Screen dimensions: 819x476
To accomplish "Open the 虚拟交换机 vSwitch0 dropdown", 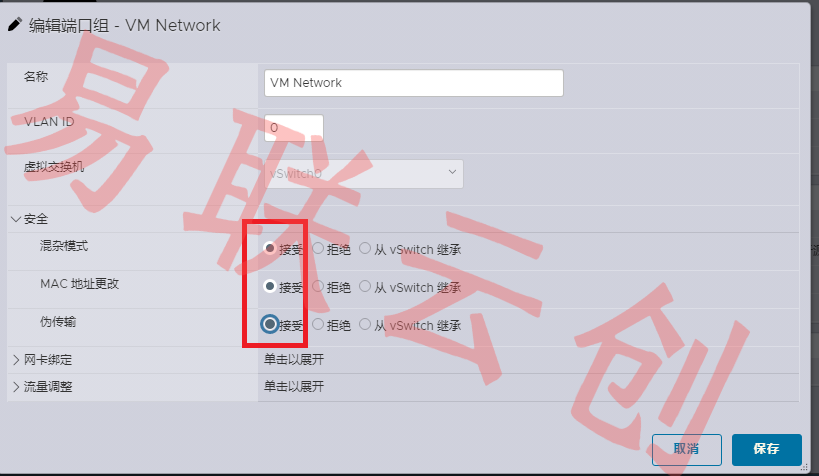I will click(364, 173).
